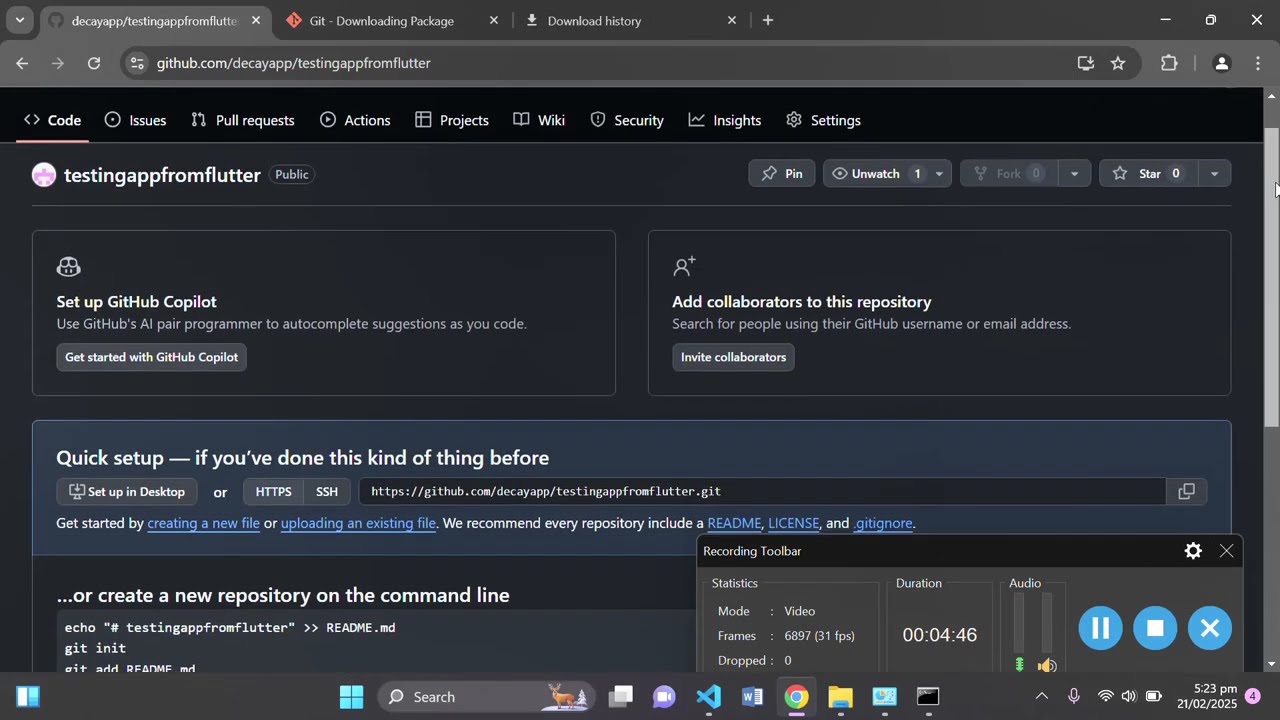Switch to the Git - Downloading Package tab
Screen dimensions: 1280x720
380,20
